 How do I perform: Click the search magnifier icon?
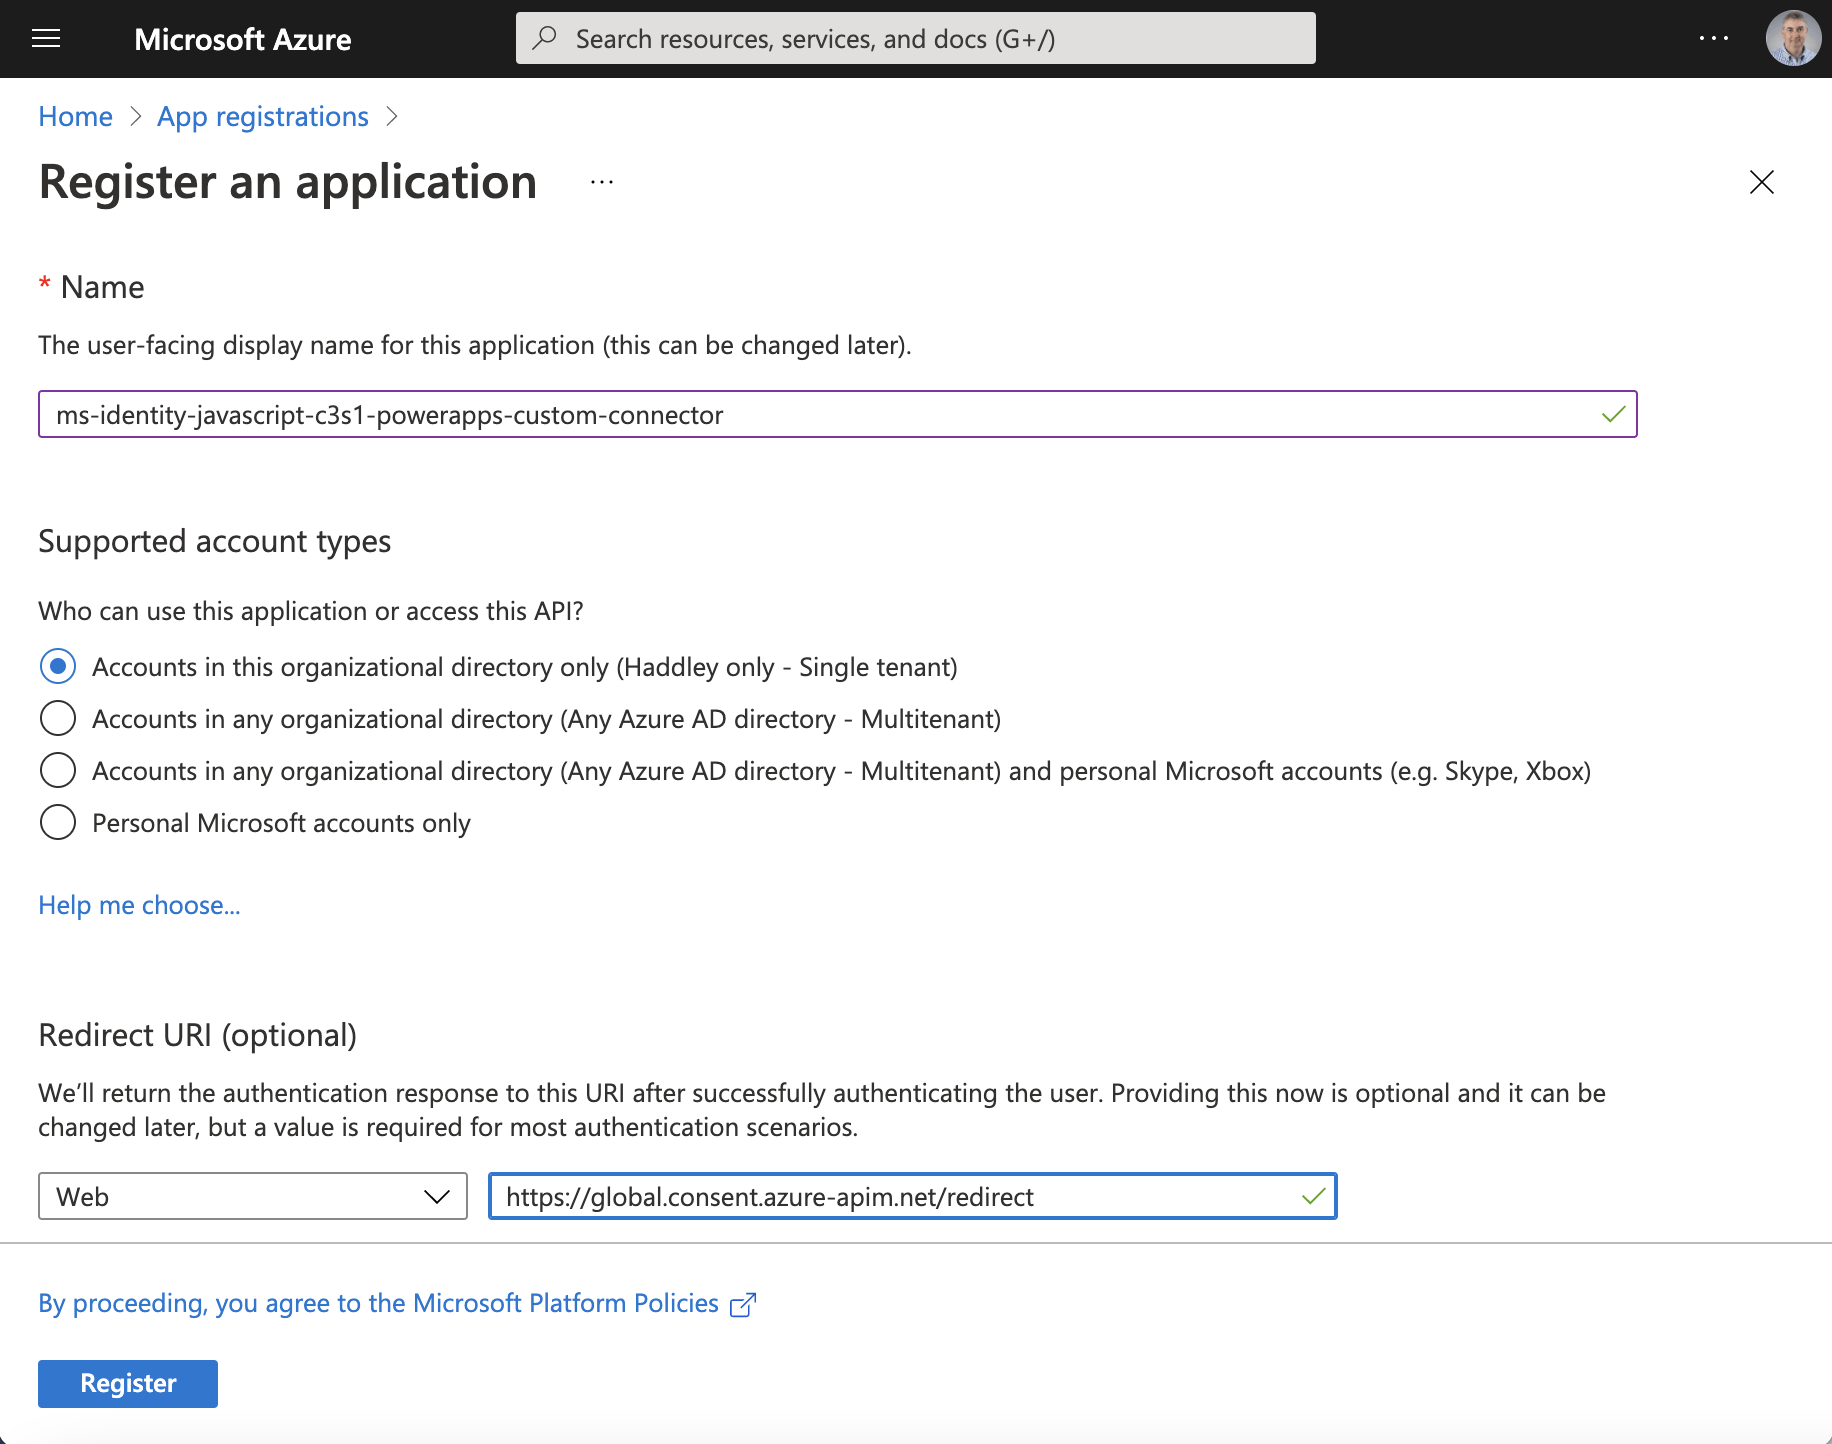(x=545, y=38)
